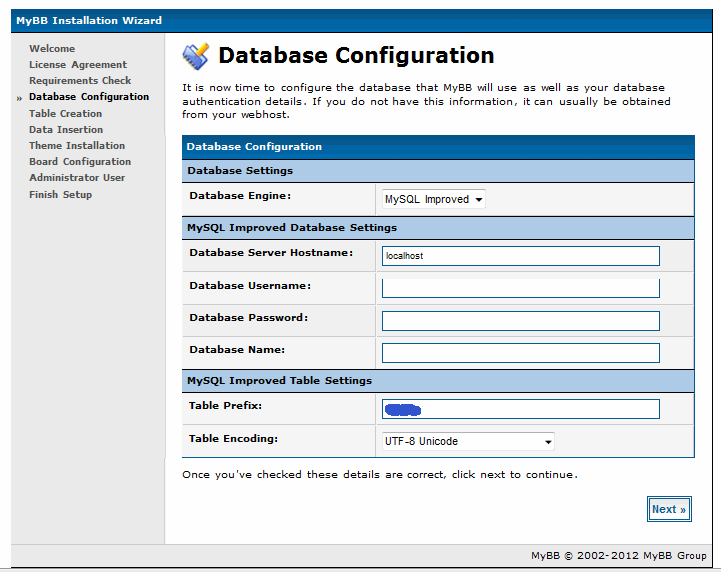Click the 'Database Name:' label
Image resolution: width=721 pixels, height=572 pixels.
point(237,350)
